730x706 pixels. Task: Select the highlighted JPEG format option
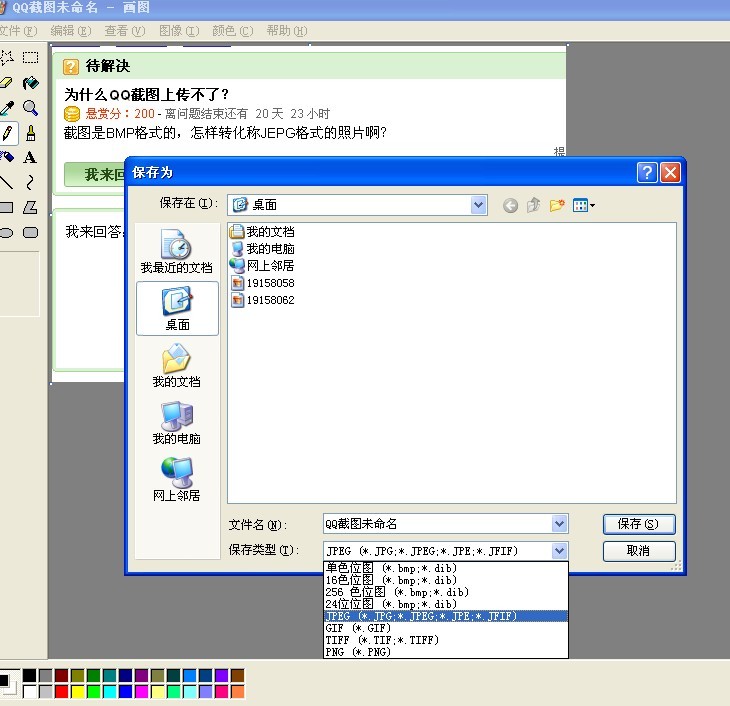tap(446, 616)
